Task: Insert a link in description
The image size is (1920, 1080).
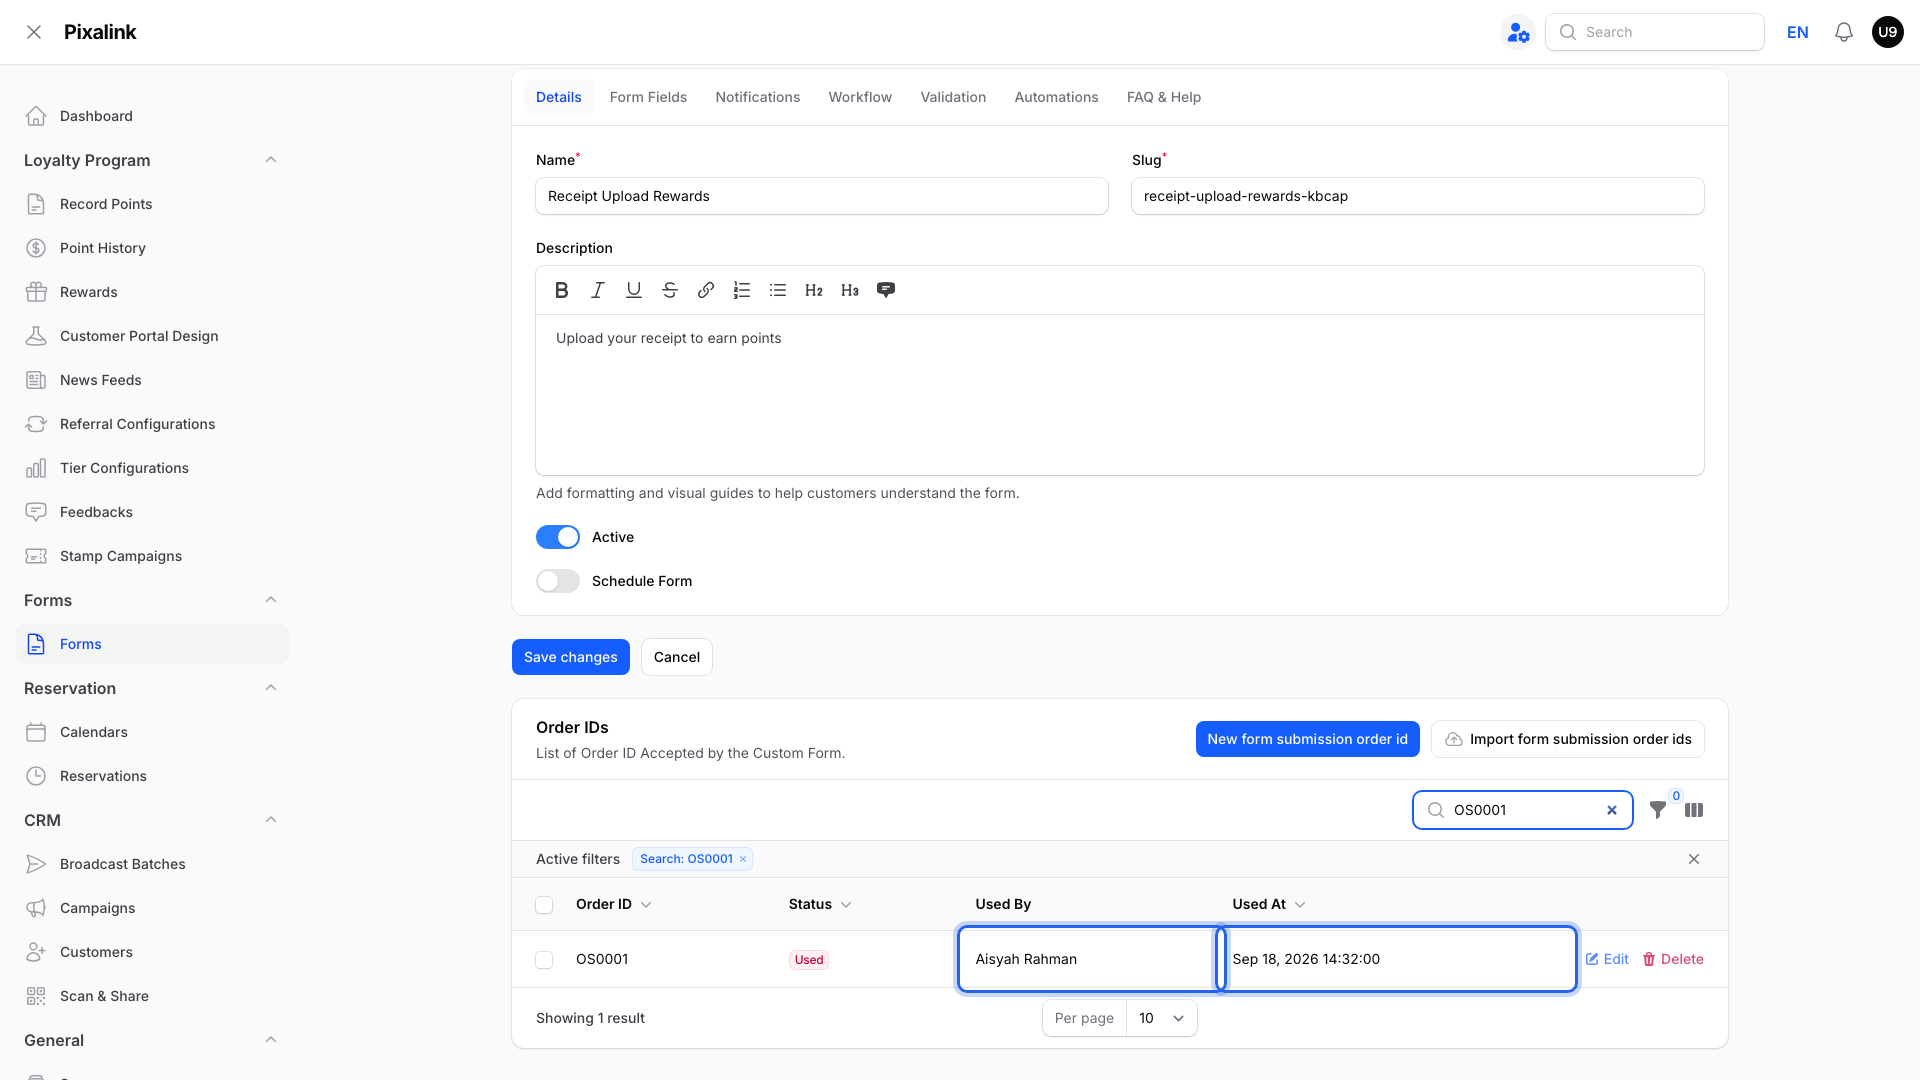Action: click(x=706, y=290)
